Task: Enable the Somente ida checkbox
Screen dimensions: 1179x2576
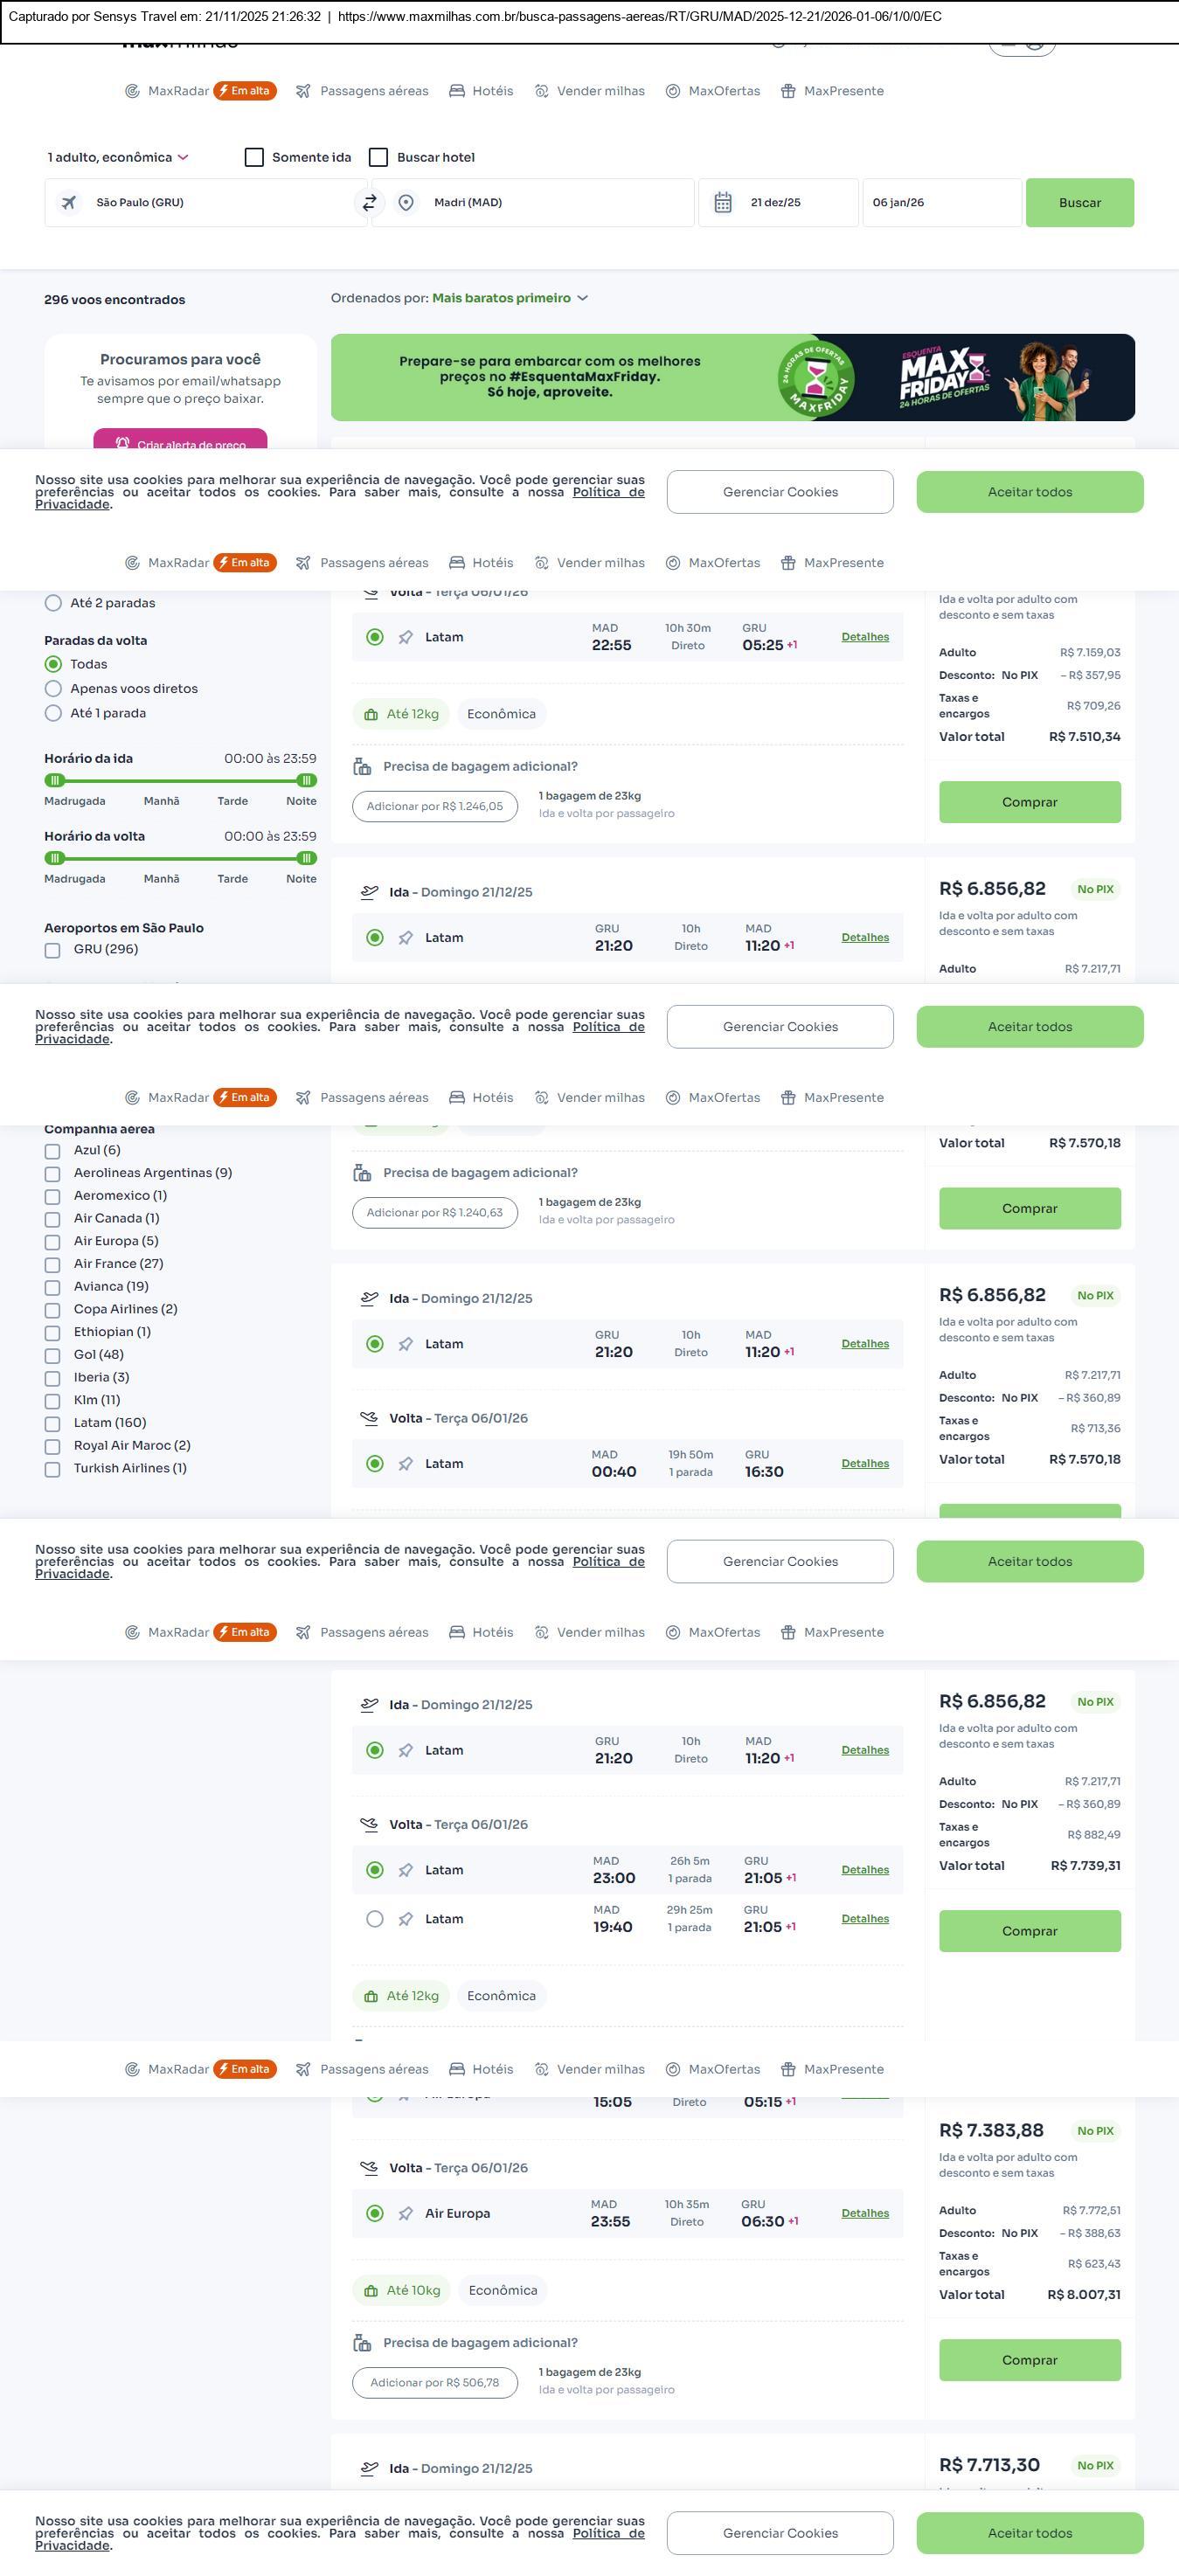Action: click(x=254, y=157)
